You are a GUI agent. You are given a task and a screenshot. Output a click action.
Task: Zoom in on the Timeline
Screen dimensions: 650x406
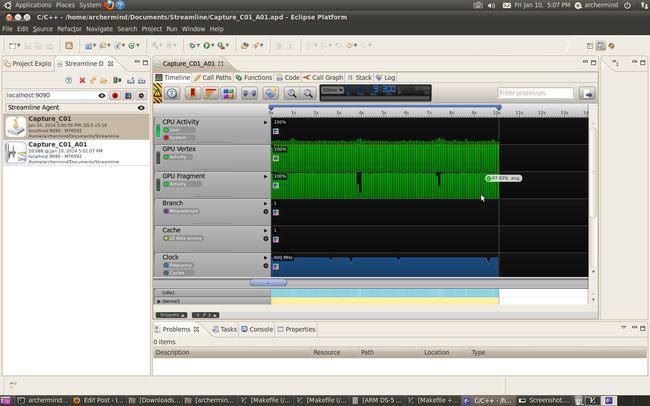coord(292,93)
